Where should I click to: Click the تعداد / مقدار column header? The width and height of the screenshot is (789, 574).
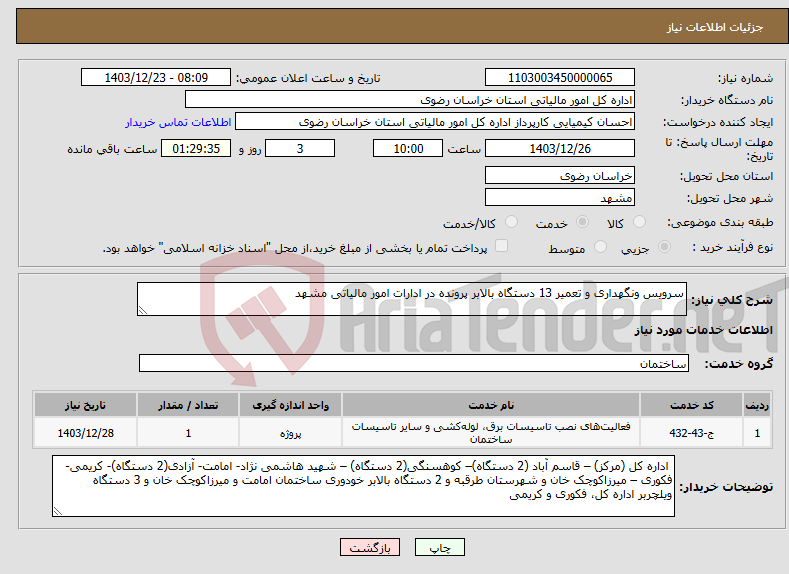click(188, 405)
